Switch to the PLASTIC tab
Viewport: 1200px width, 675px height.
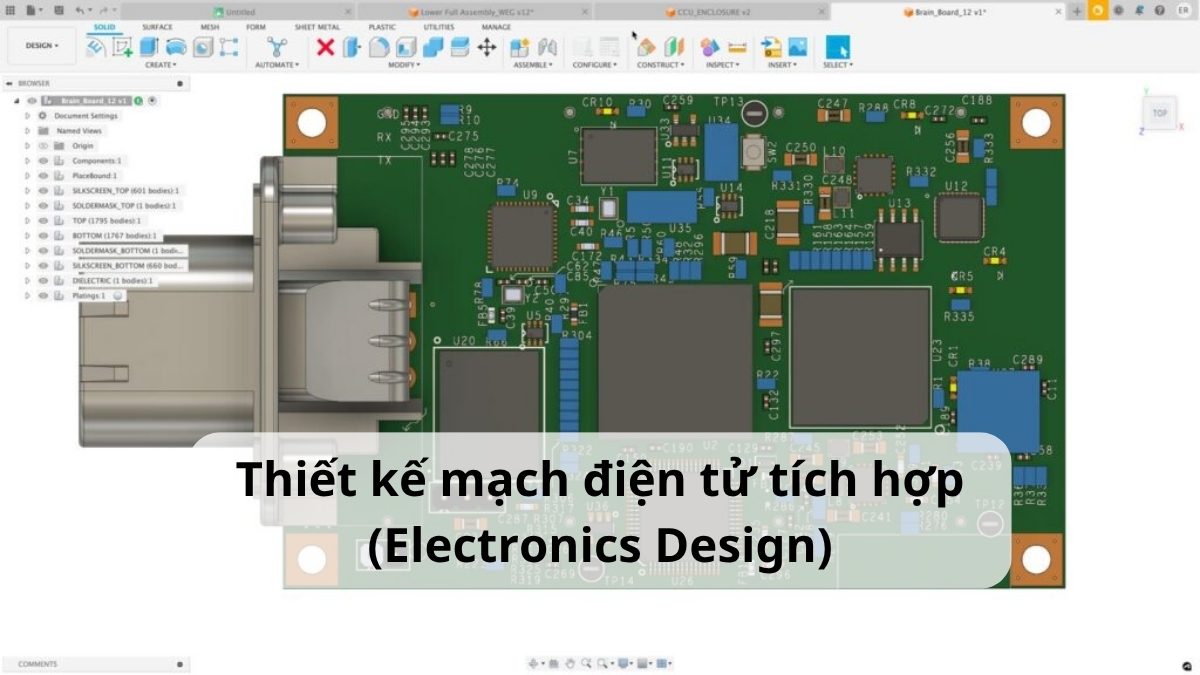point(382,27)
